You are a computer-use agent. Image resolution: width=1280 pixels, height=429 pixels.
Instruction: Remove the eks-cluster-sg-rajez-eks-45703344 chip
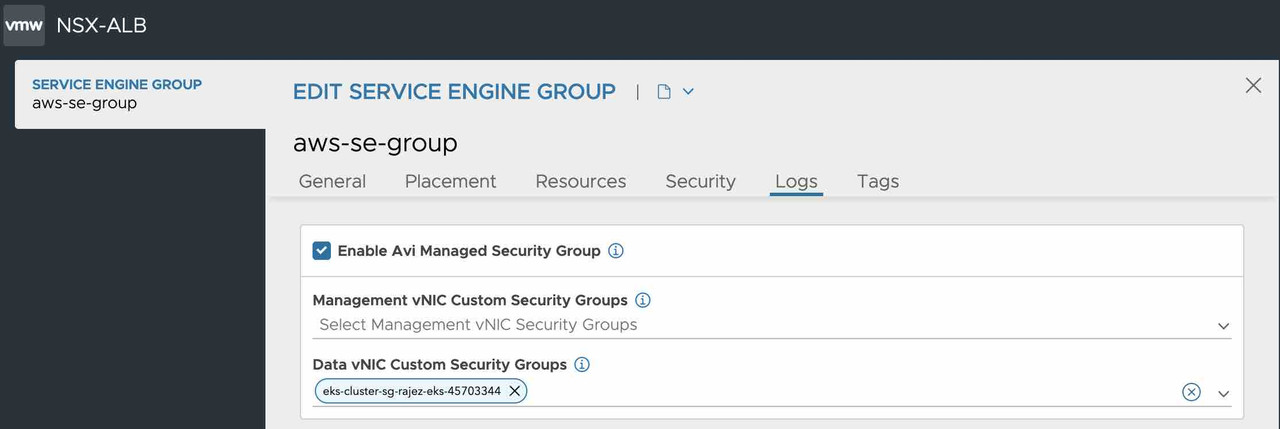(x=514, y=391)
